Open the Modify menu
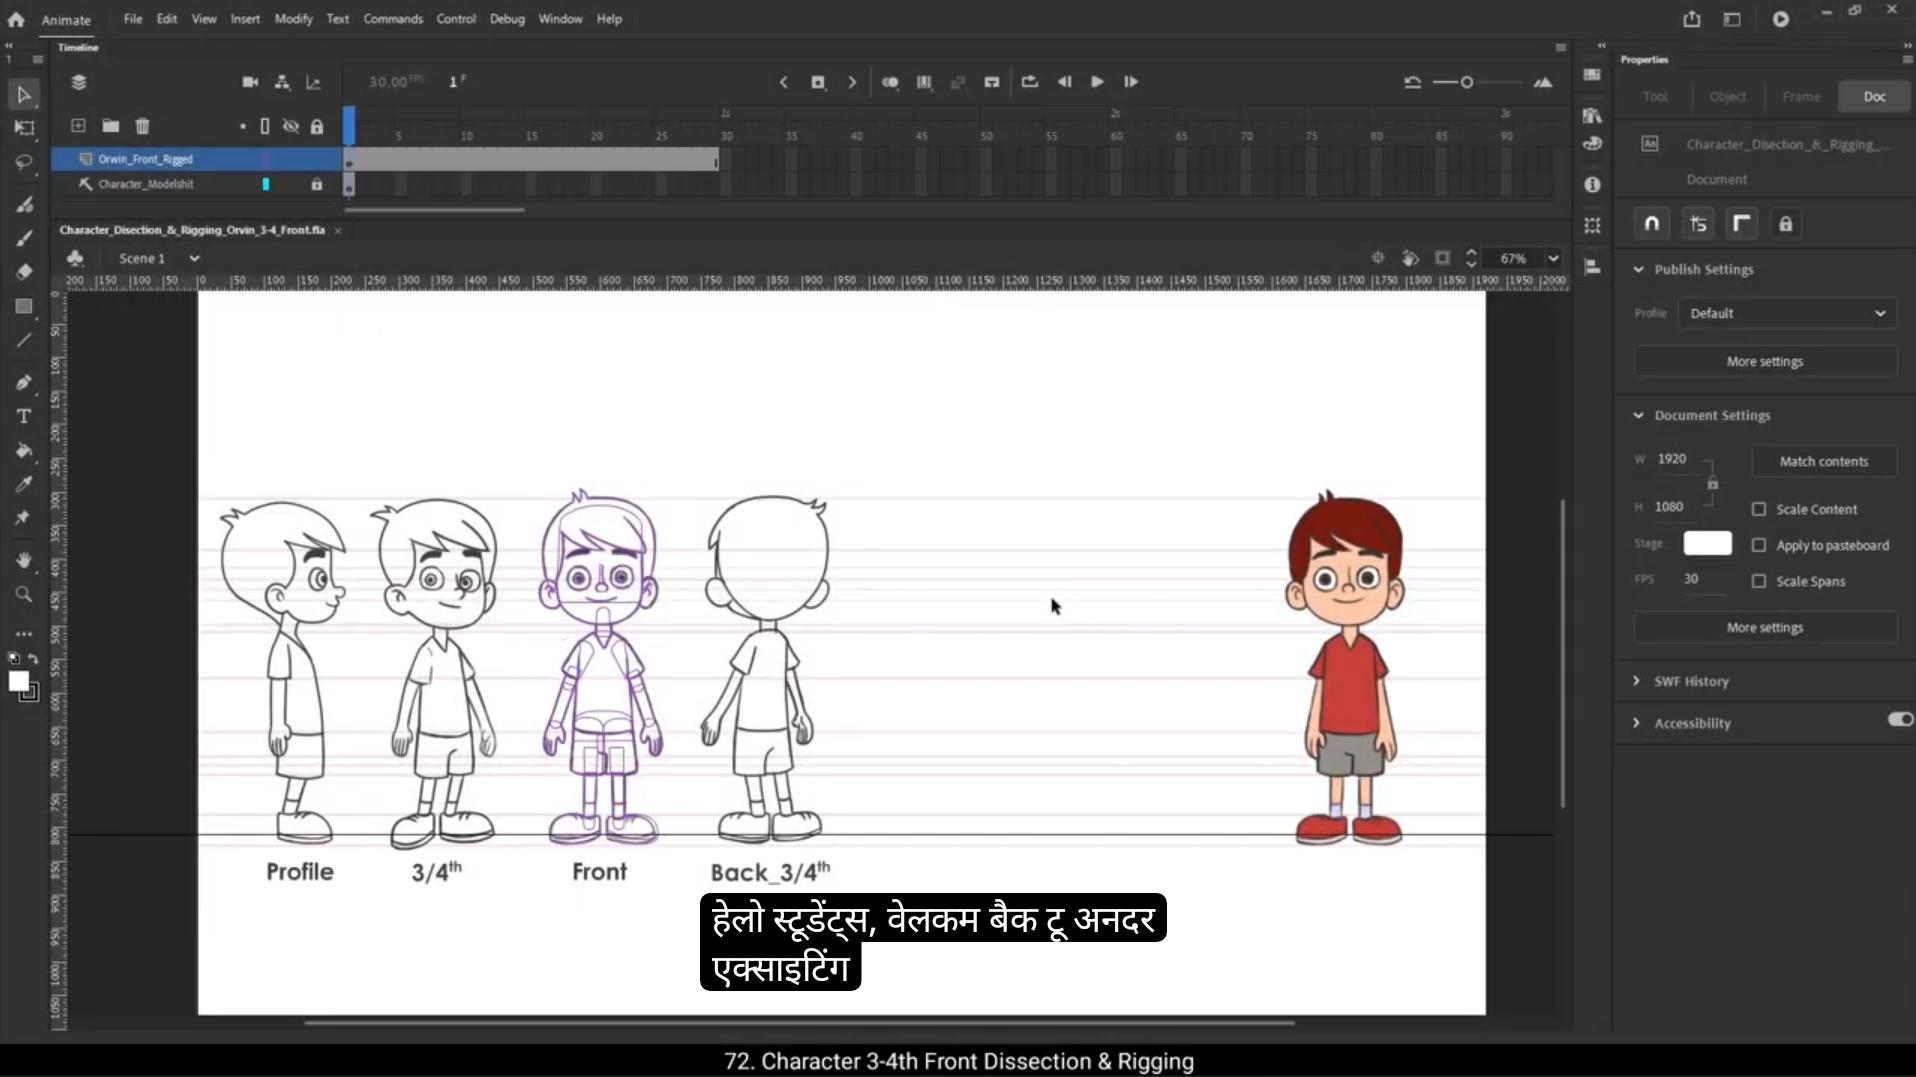 pos(293,19)
